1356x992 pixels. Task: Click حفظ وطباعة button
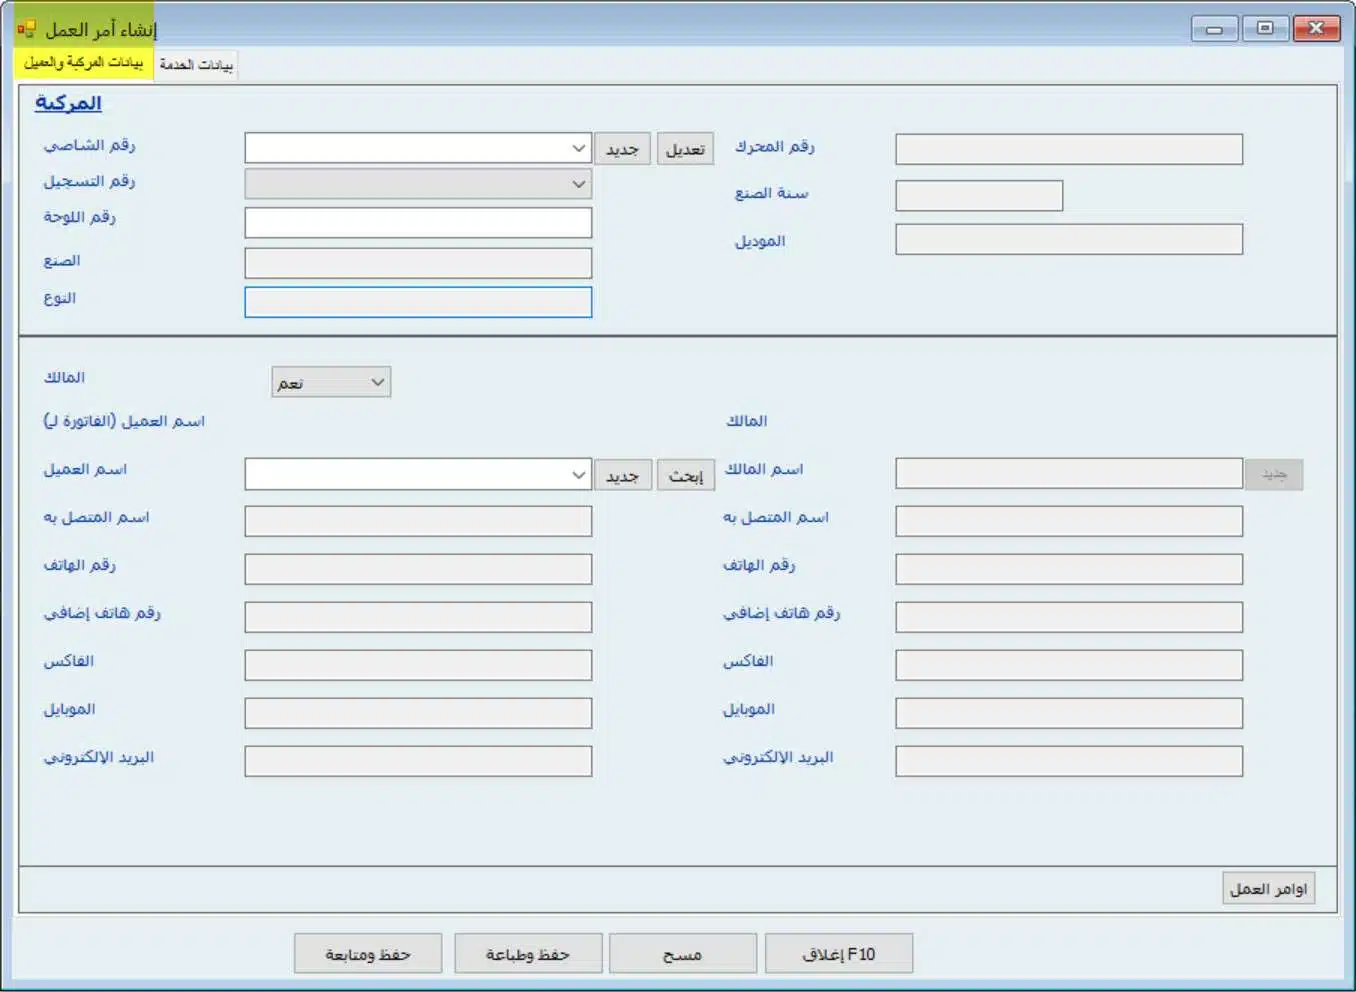pos(528,954)
